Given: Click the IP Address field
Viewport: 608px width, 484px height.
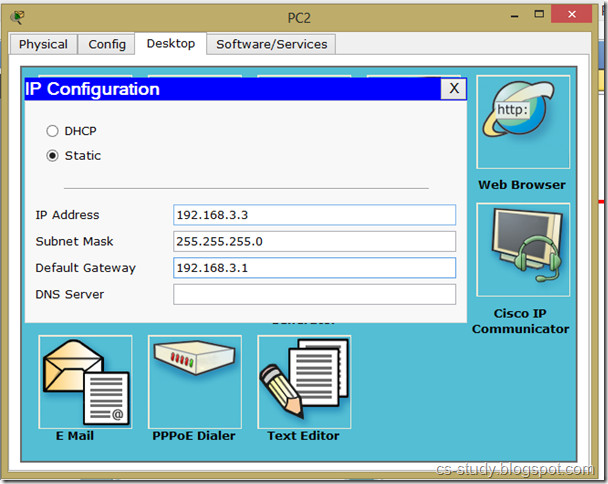Looking at the screenshot, I should [314, 215].
